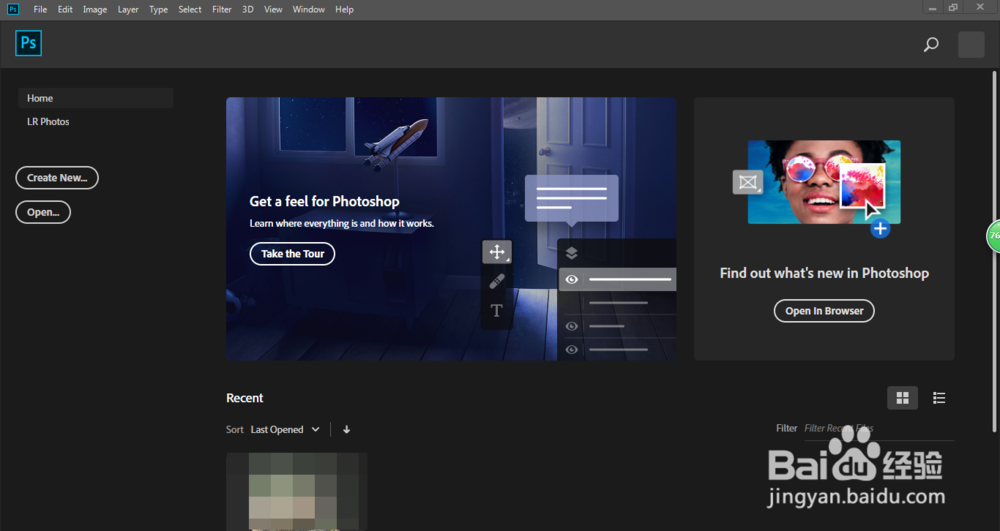Click the What's new in Photoshop image
This screenshot has width=1000, height=531.
point(824,182)
